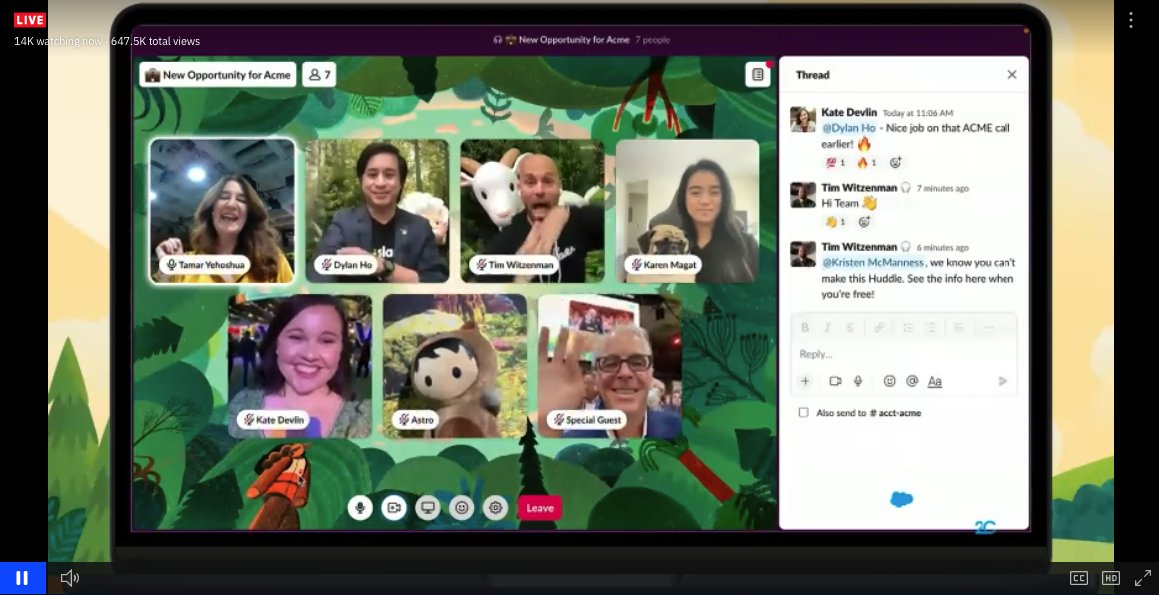Open the @Dylan Ho mention
The image size is (1159, 595).
[x=849, y=128]
